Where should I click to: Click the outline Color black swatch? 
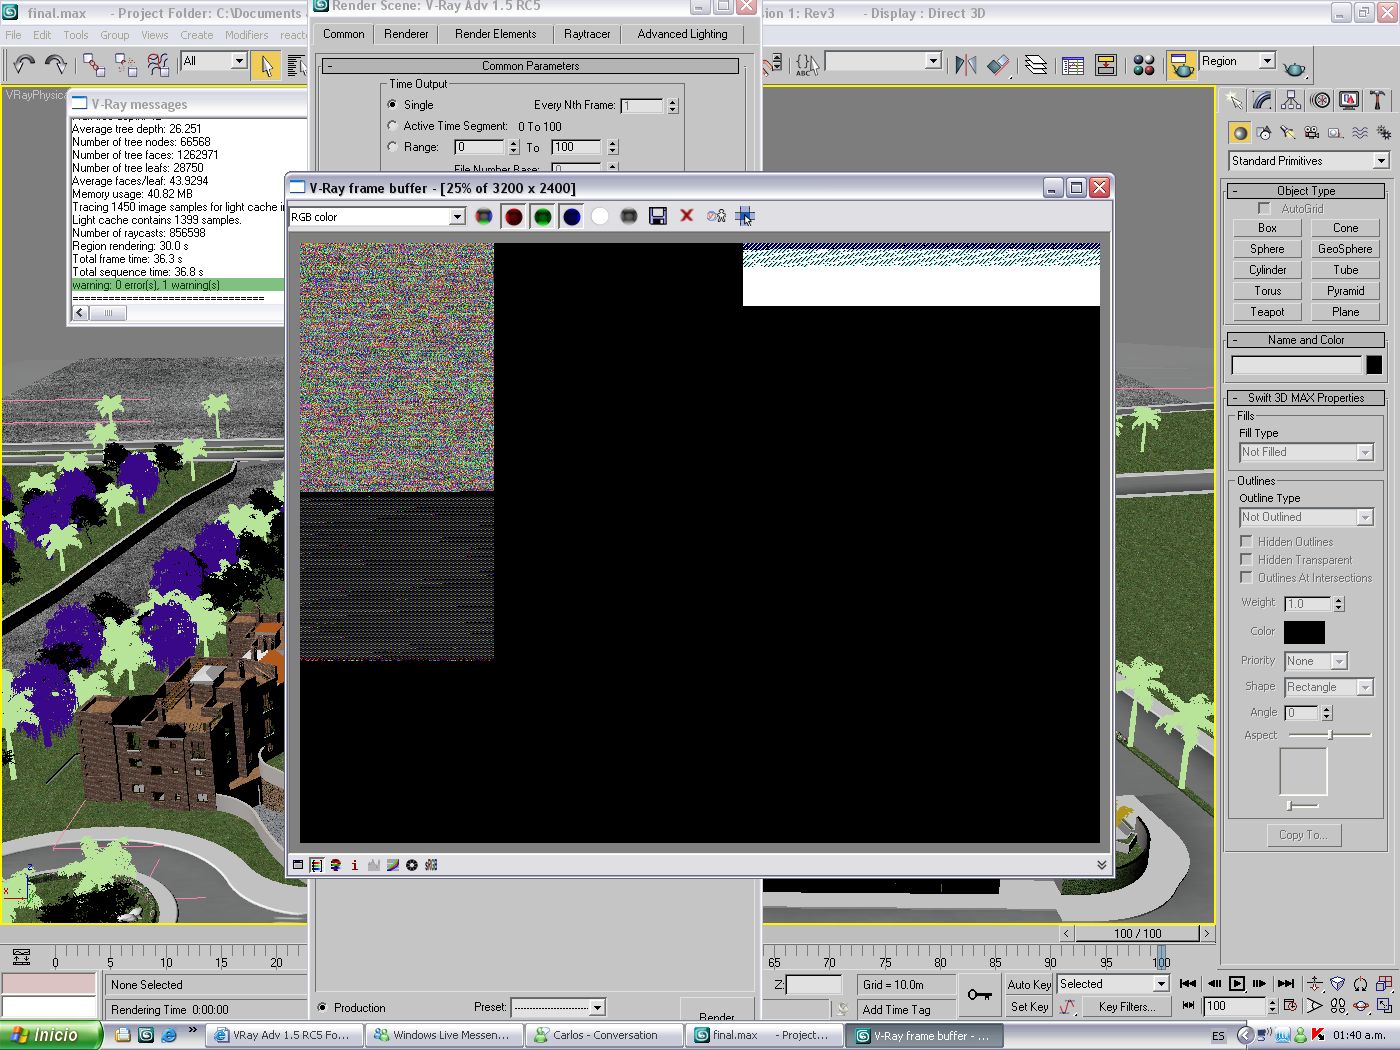coord(1304,632)
